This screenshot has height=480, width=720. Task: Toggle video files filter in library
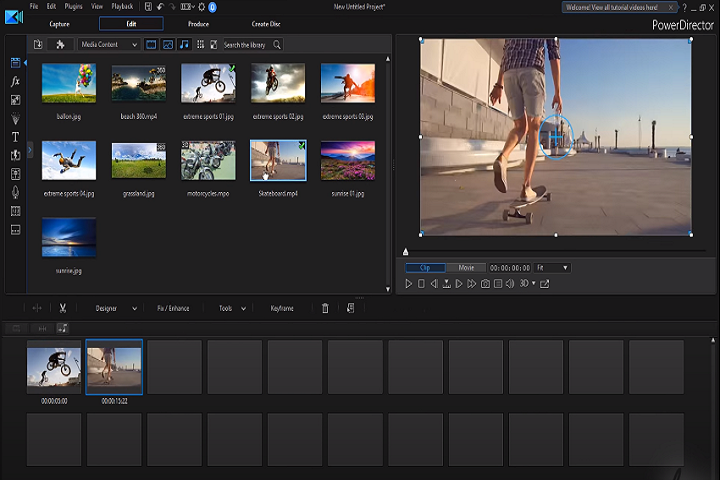[151, 45]
